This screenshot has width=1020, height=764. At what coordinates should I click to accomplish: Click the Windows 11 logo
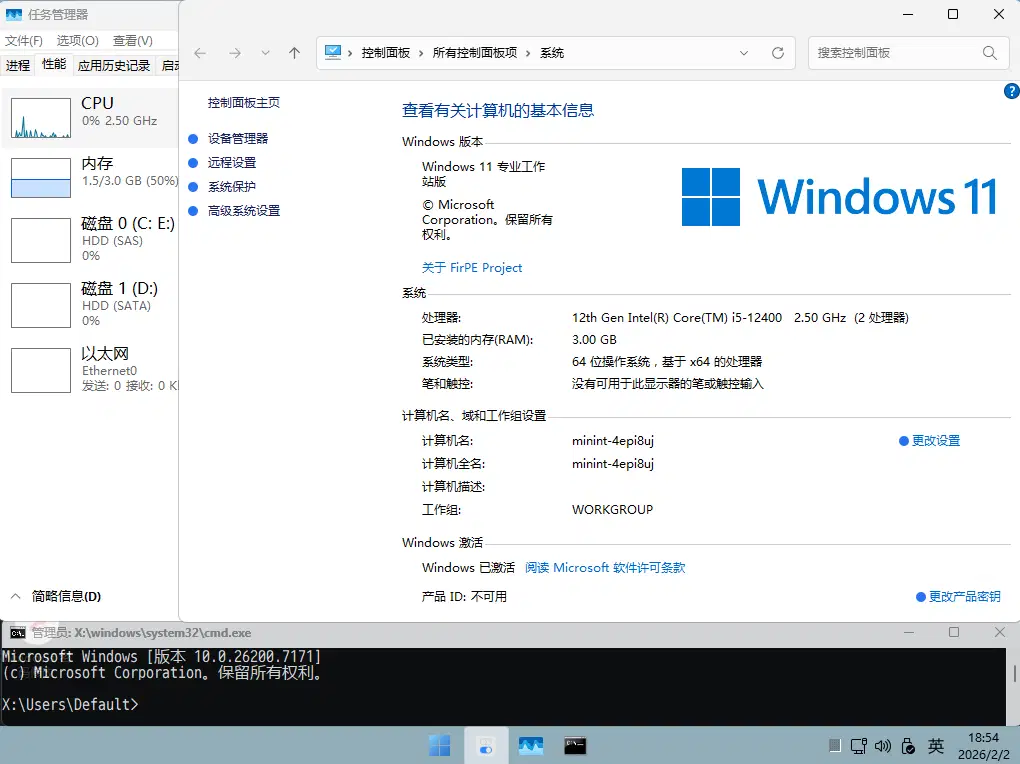point(839,197)
